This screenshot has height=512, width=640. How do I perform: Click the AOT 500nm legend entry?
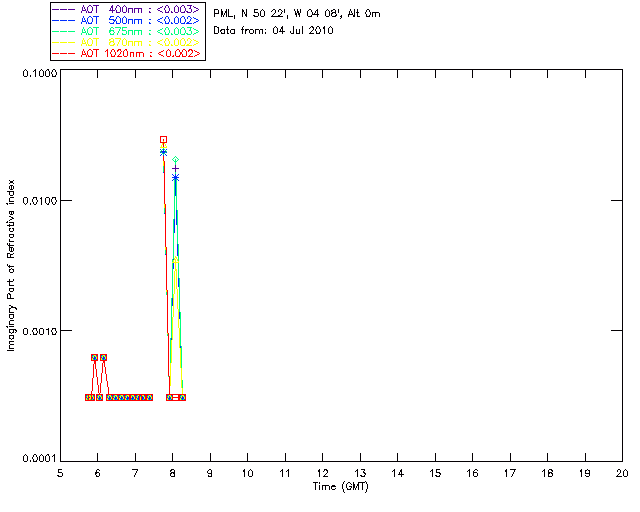tap(126, 20)
